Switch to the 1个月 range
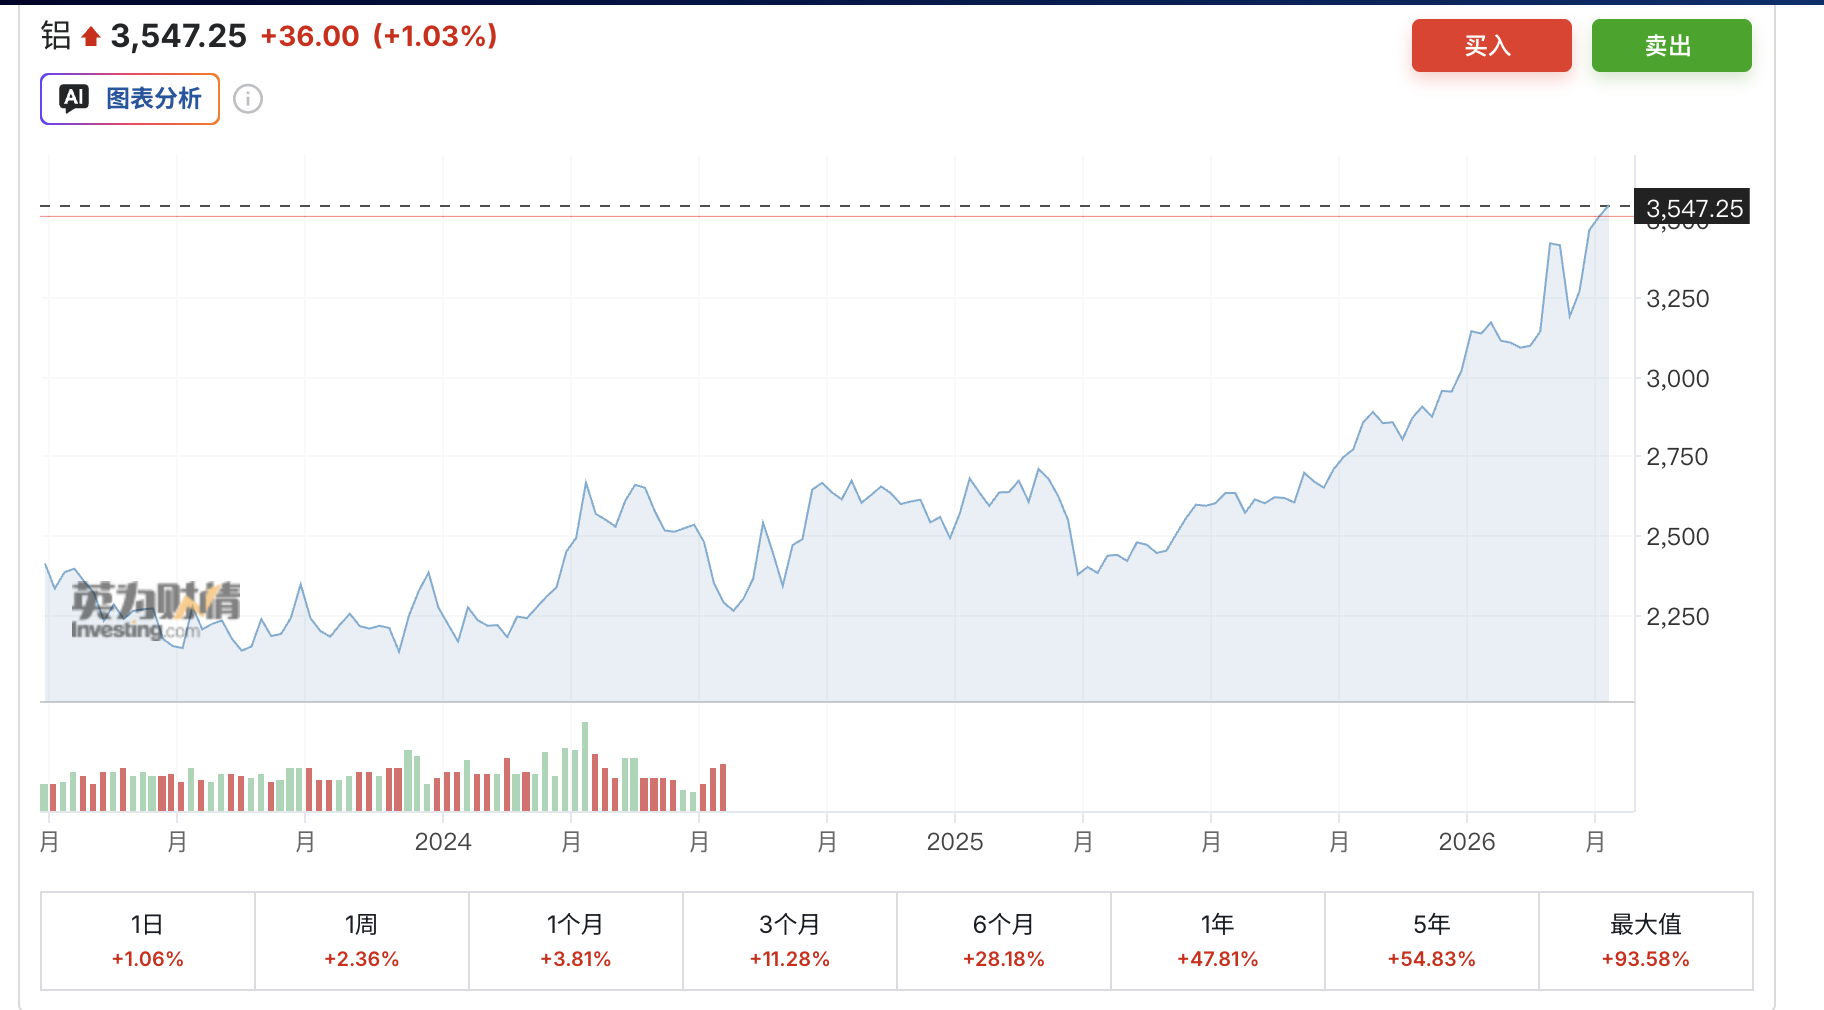 (x=576, y=940)
